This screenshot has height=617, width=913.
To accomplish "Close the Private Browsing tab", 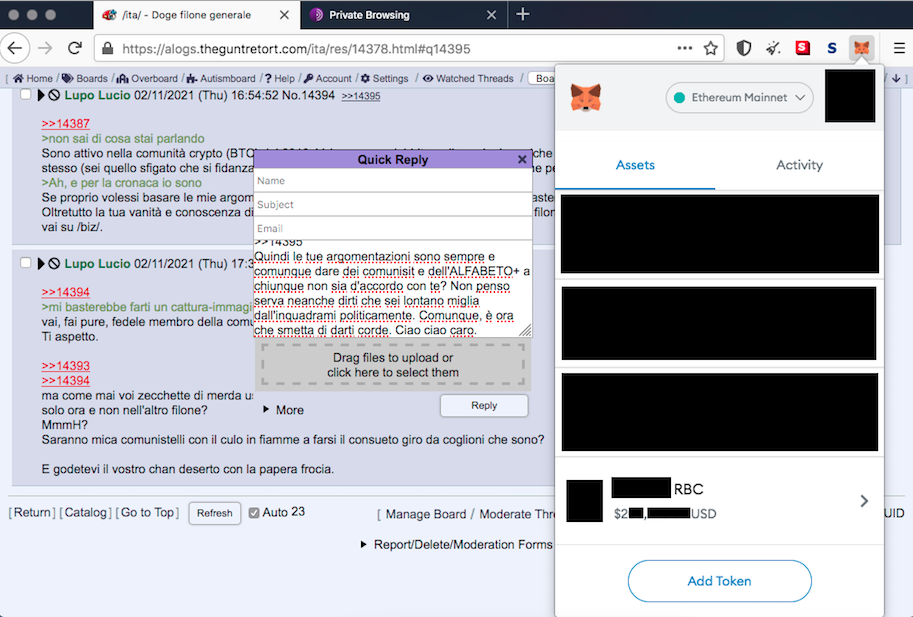I will coord(491,15).
